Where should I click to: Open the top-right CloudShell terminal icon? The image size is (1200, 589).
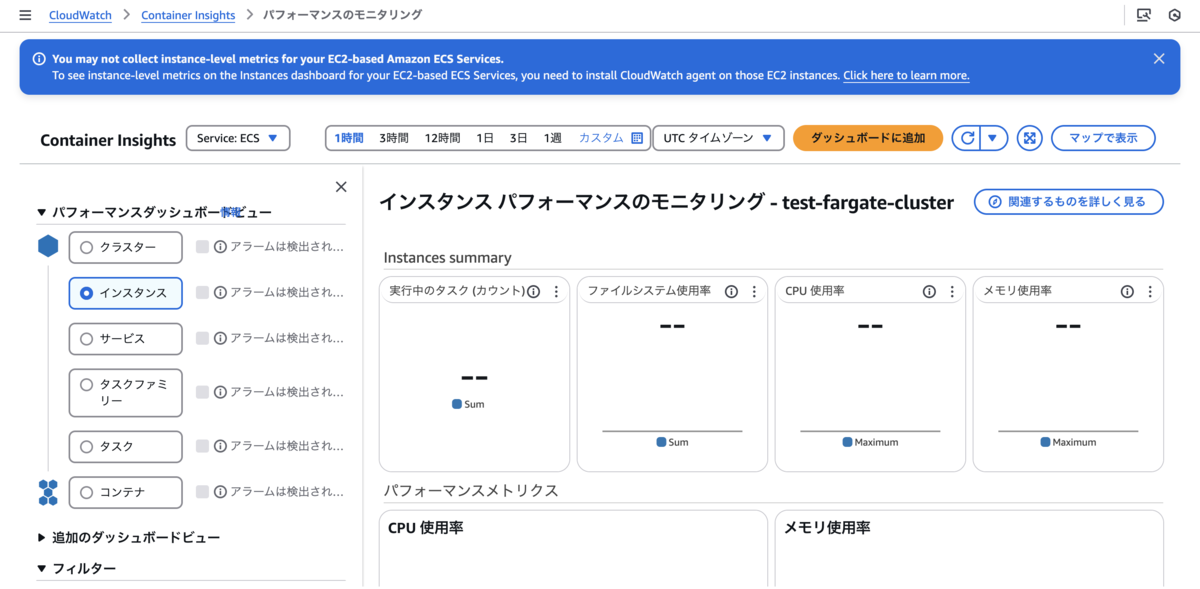click(1144, 15)
